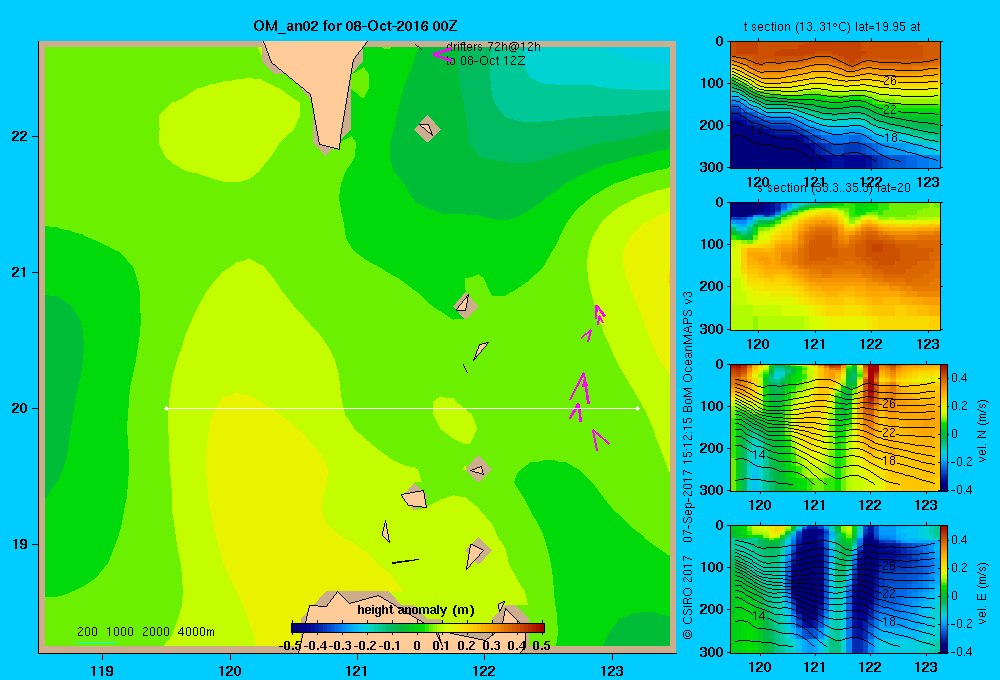This screenshot has height=680, width=1000.
Task: Click the west endpoint of the white section line
Action: (166, 408)
